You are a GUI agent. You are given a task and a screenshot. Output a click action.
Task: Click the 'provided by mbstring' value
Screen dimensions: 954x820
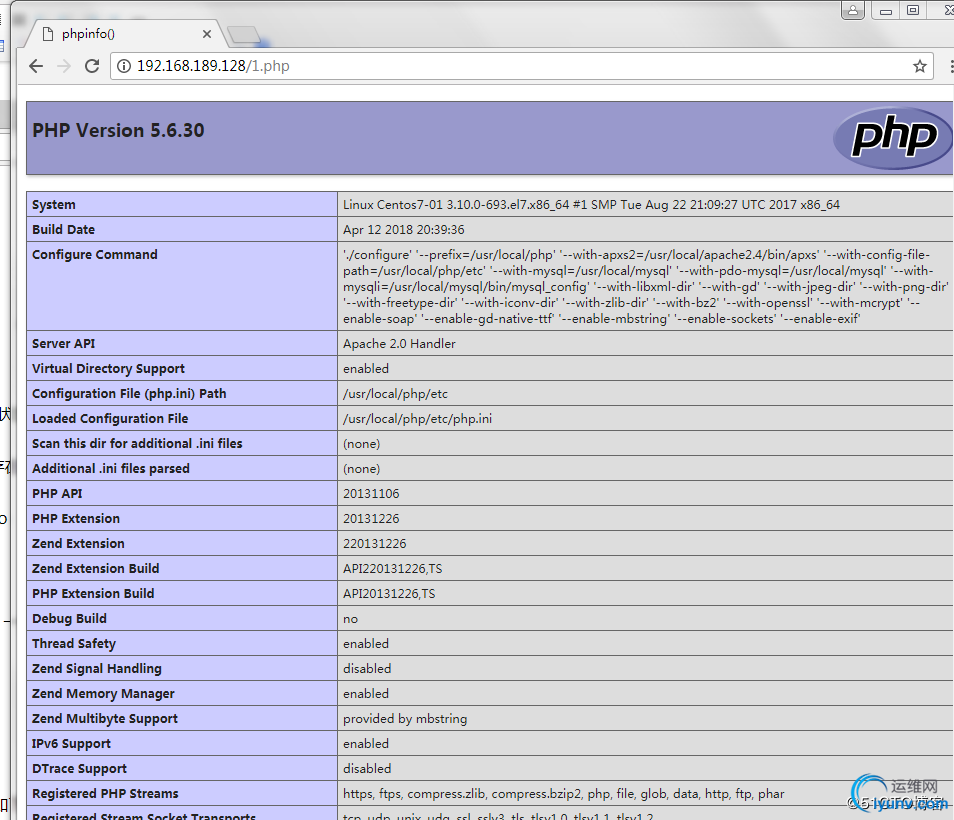point(405,719)
